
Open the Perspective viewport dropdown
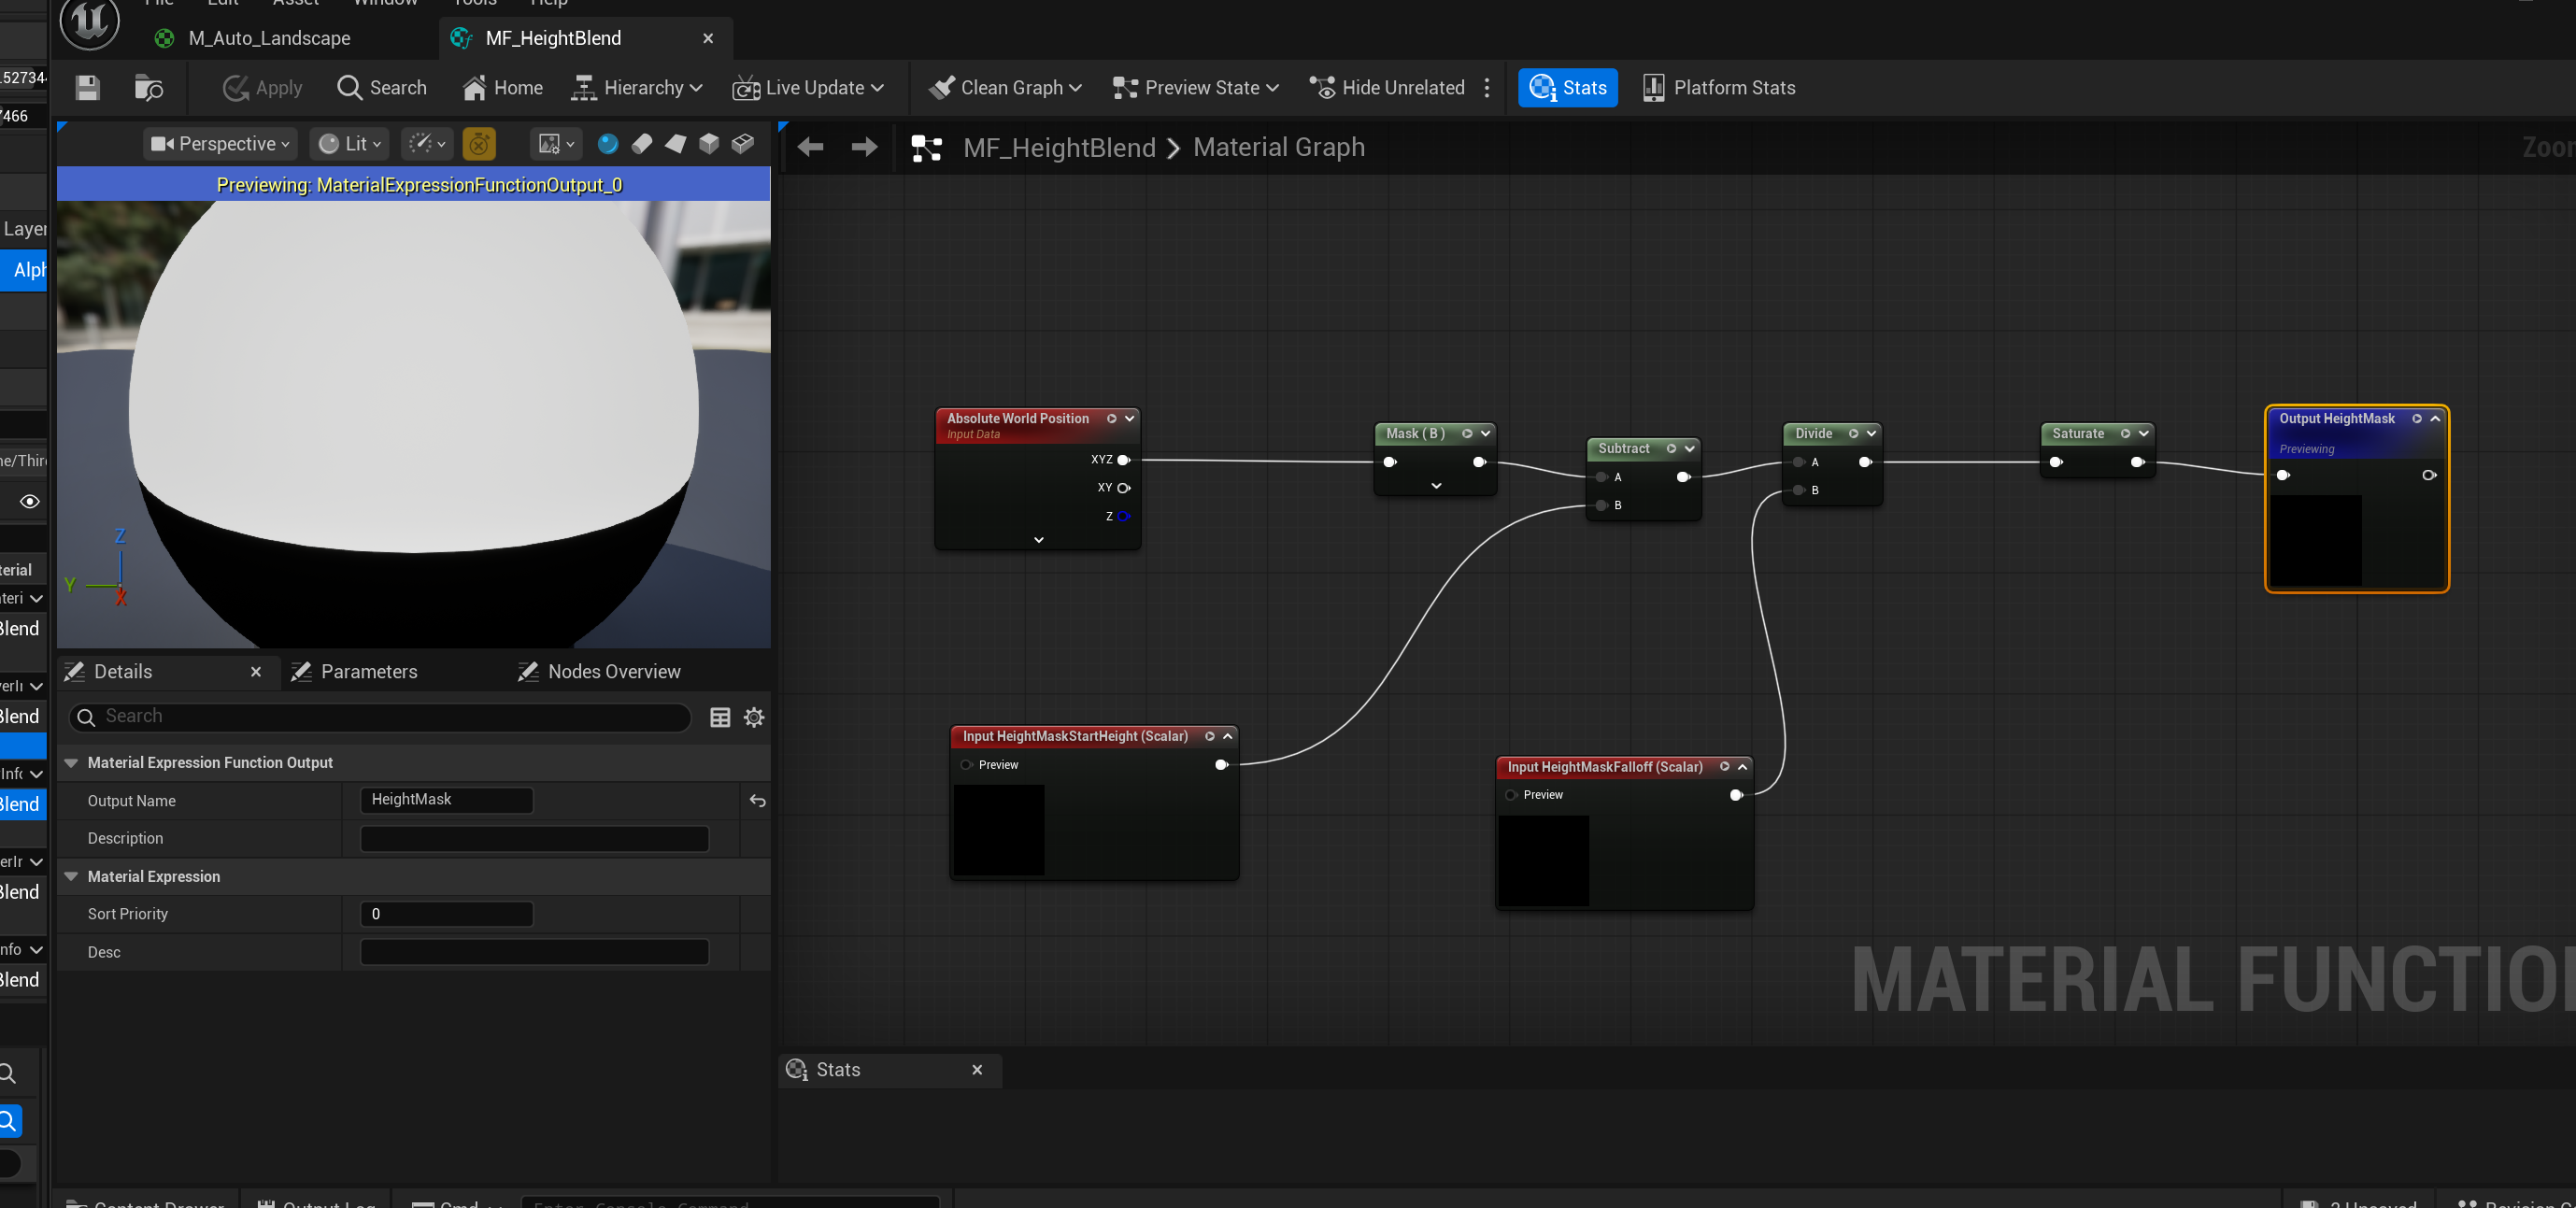point(220,144)
